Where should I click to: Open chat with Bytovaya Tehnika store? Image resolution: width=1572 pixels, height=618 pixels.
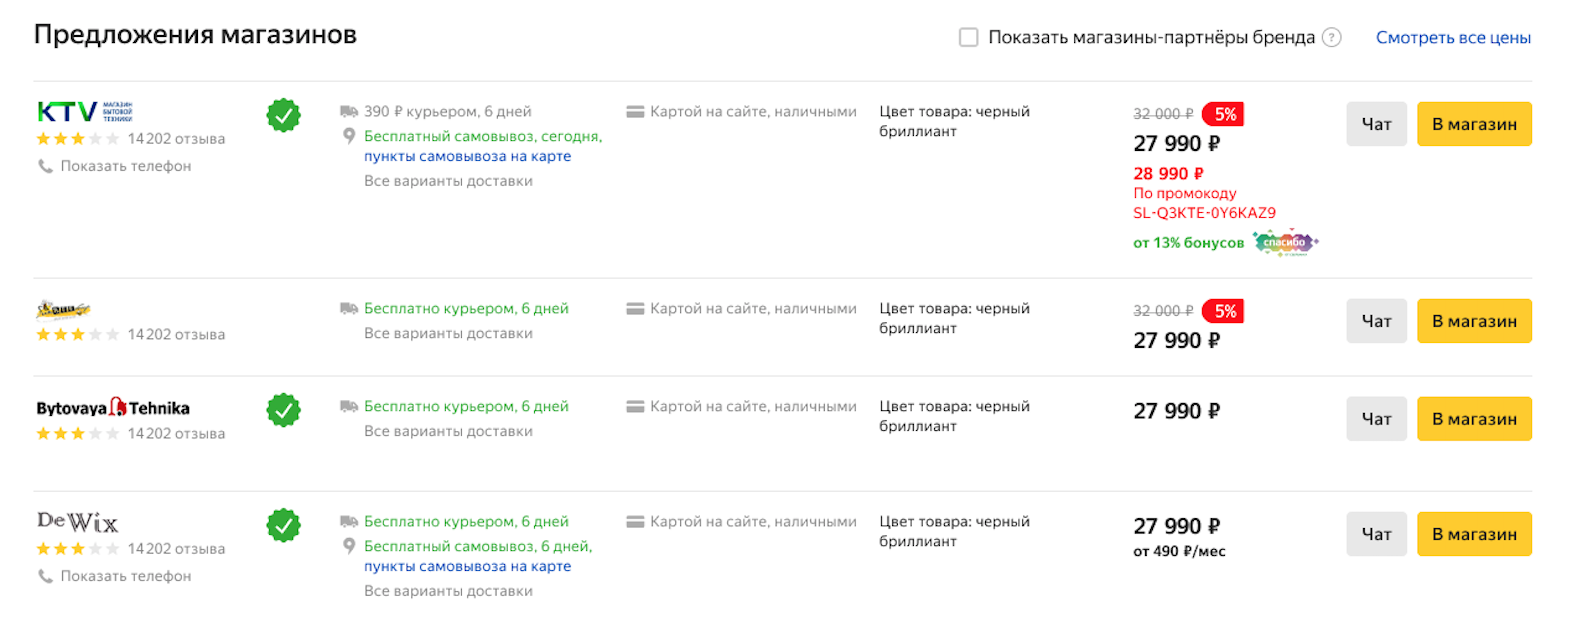pos(1376,419)
